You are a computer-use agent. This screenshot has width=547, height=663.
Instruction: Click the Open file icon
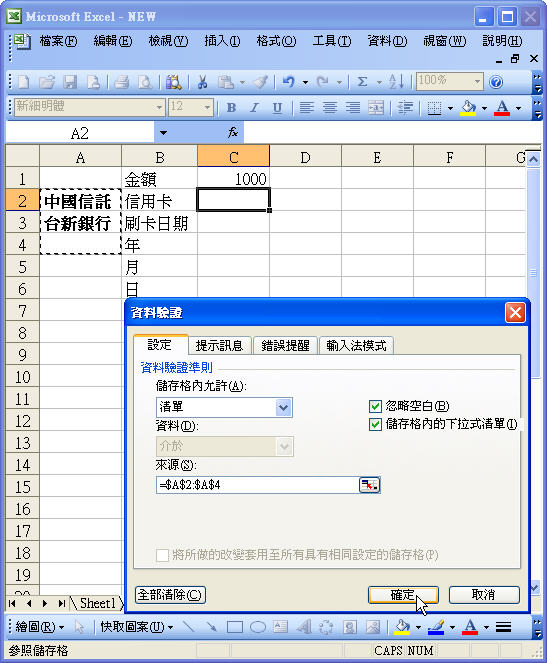[47, 82]
